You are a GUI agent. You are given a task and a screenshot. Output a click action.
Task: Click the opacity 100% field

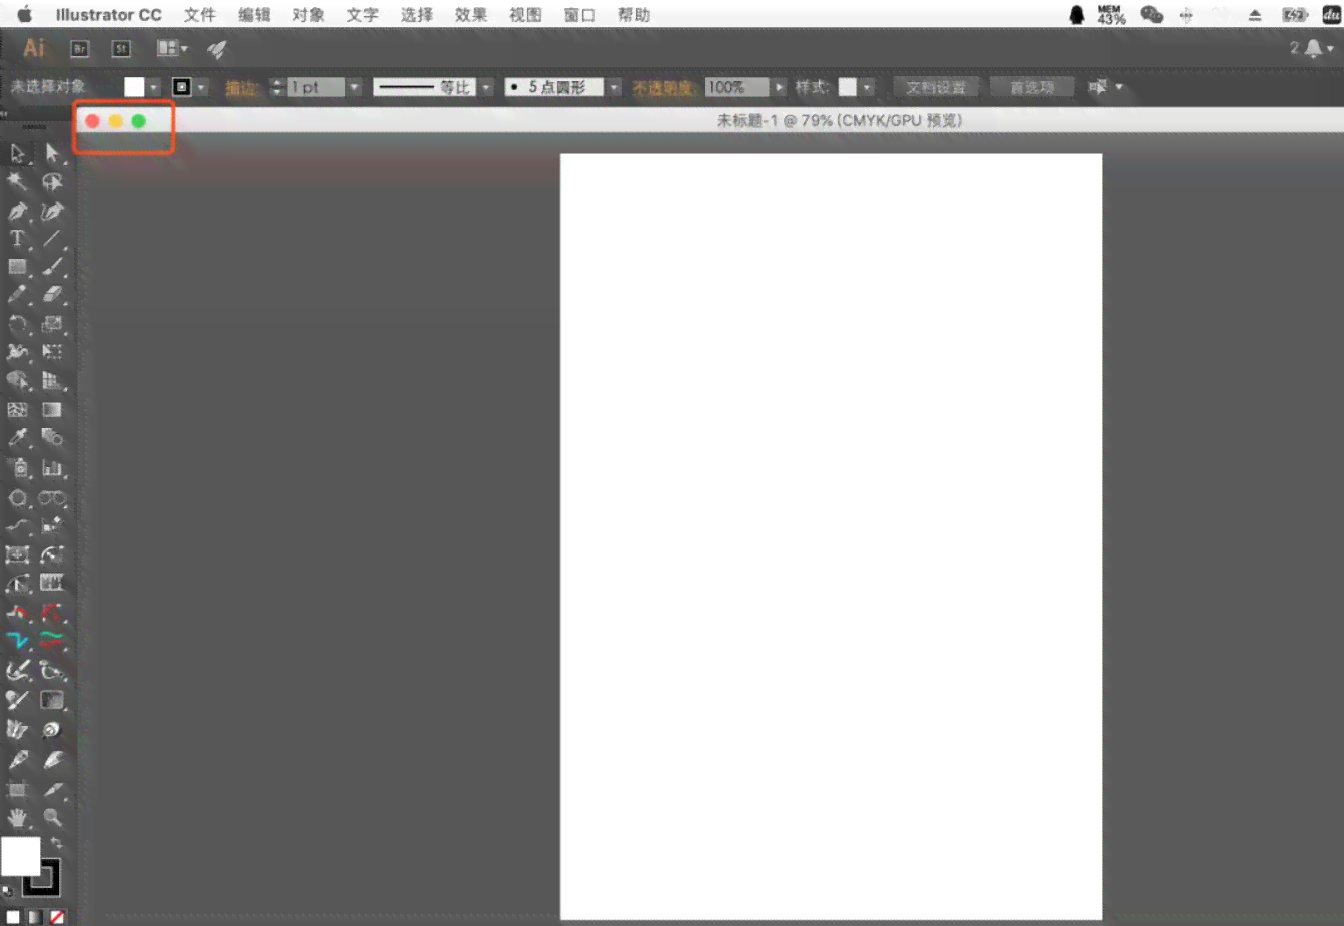click(737, 88)
